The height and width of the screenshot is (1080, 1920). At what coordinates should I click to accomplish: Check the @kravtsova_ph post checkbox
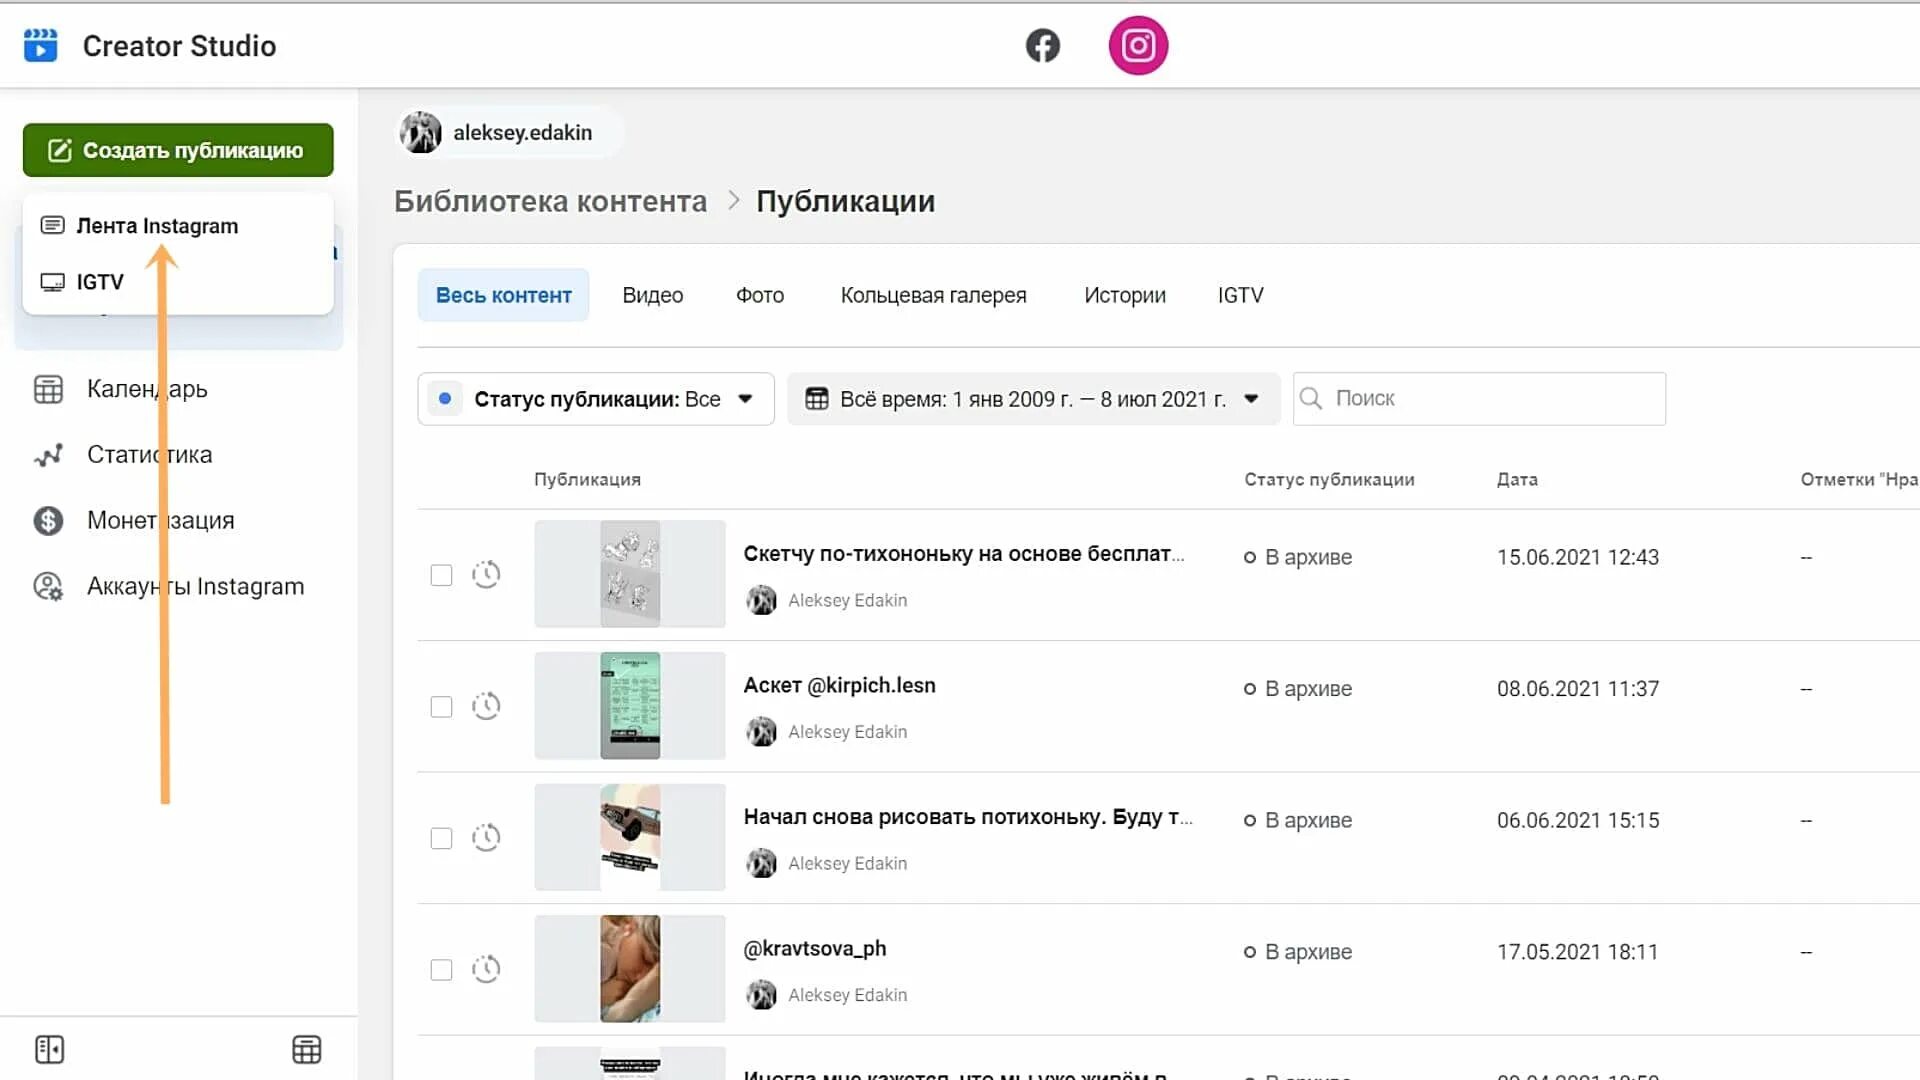tap(441, 970)
